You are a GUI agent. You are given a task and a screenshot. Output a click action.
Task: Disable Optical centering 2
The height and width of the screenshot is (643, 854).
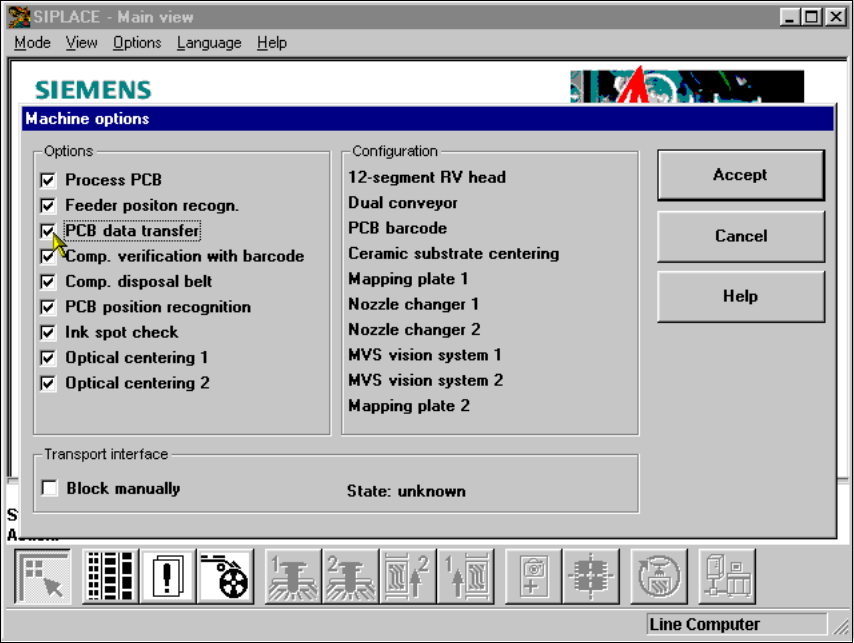48,383
